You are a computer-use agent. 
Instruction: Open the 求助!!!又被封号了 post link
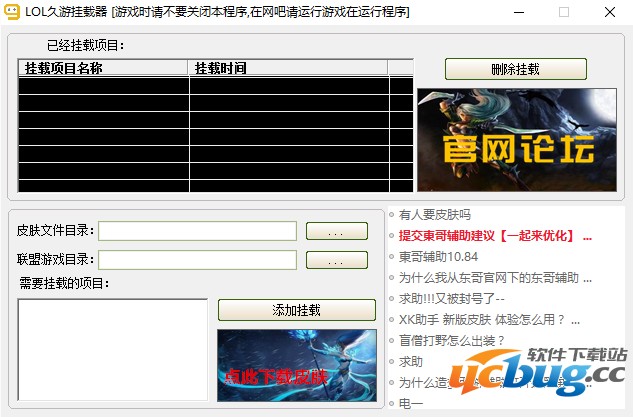(x=452, y=298)
